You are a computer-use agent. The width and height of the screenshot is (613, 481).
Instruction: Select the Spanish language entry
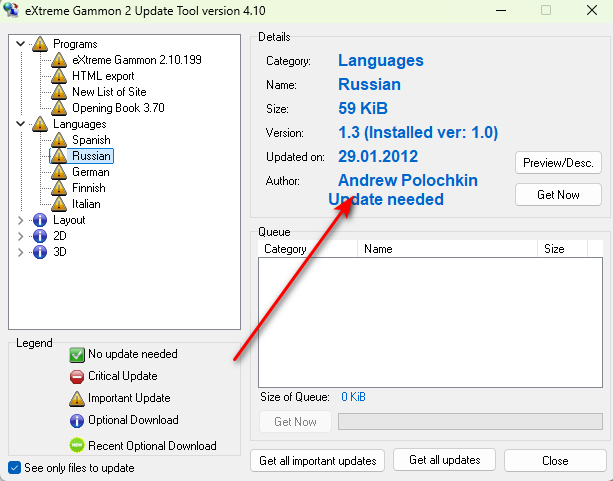point(91,140)
